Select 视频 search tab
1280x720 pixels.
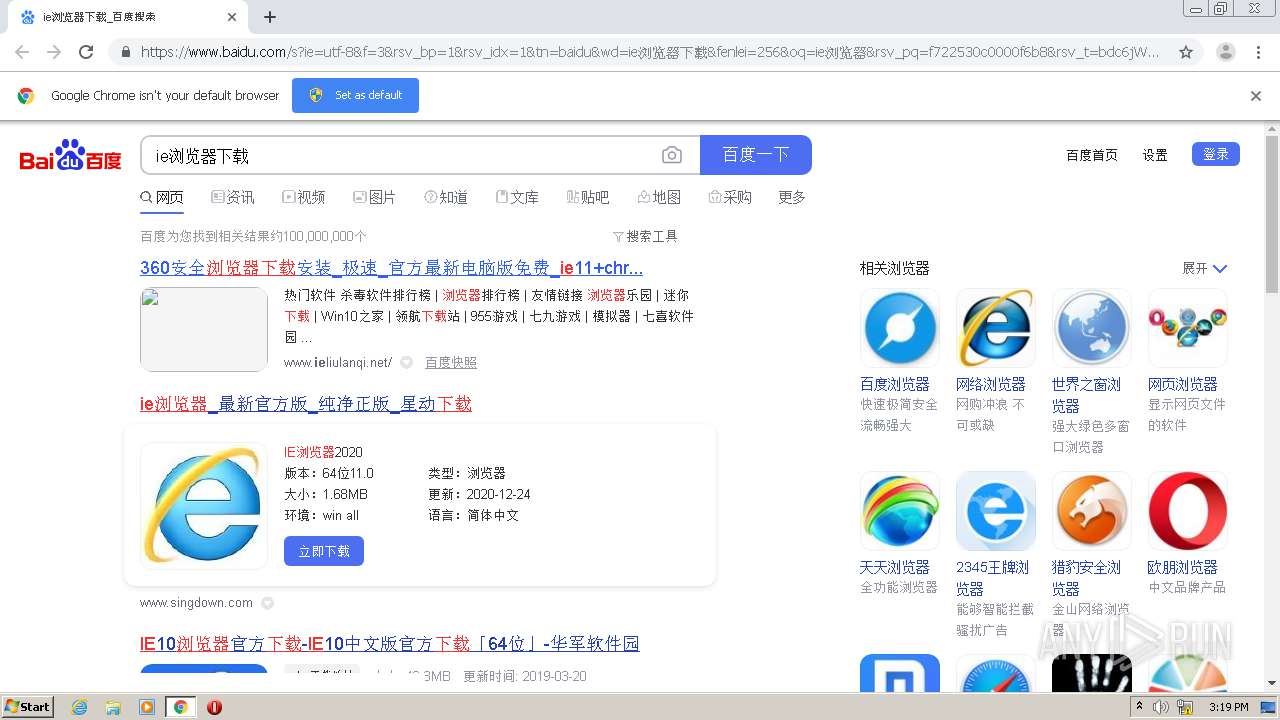tap(304, 198)
